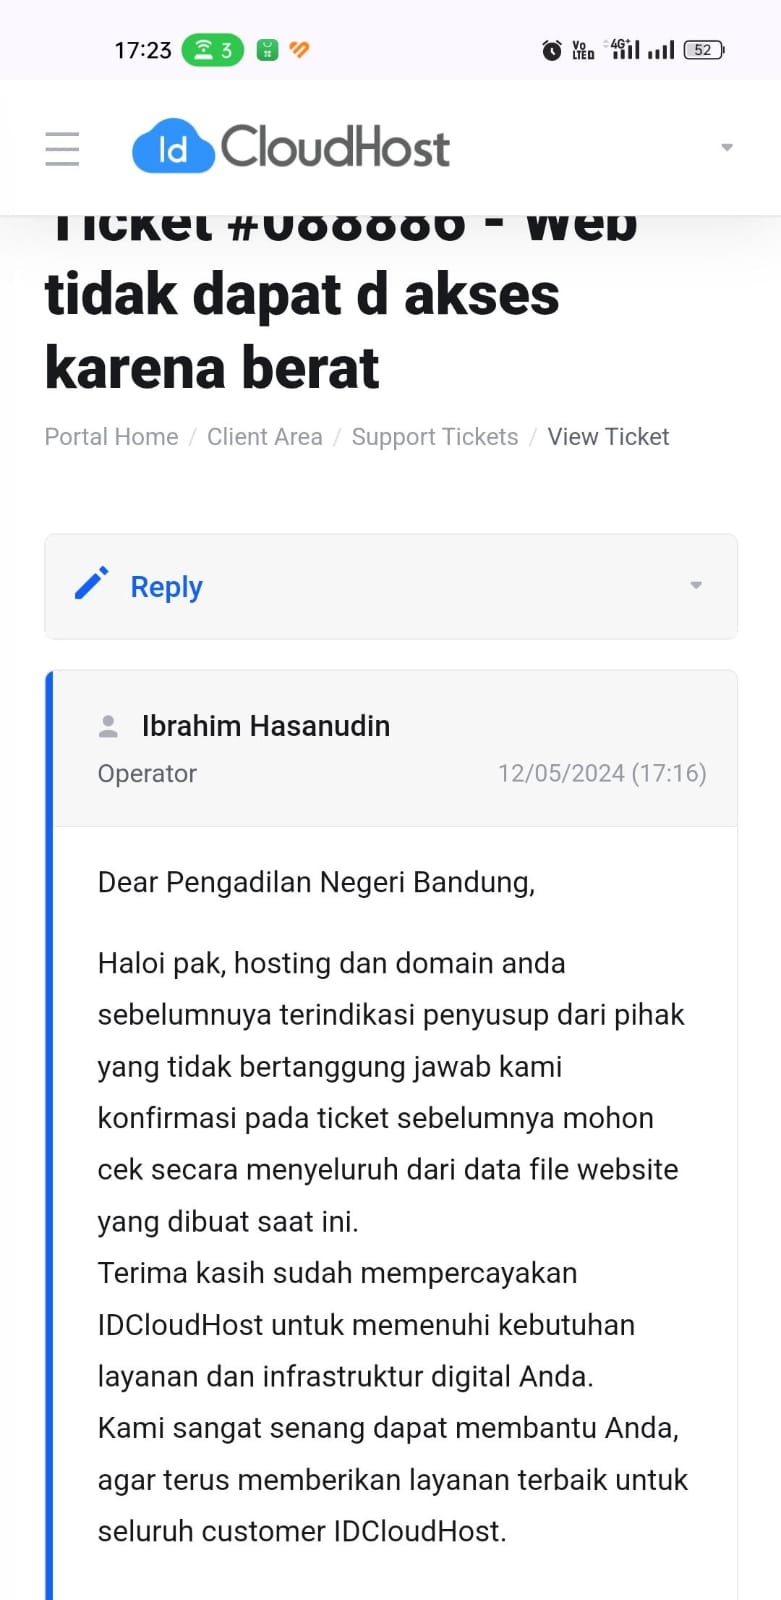781x1600 pixels.
Task: Tap the VoLTE status indicator
Action: (583, 50)
